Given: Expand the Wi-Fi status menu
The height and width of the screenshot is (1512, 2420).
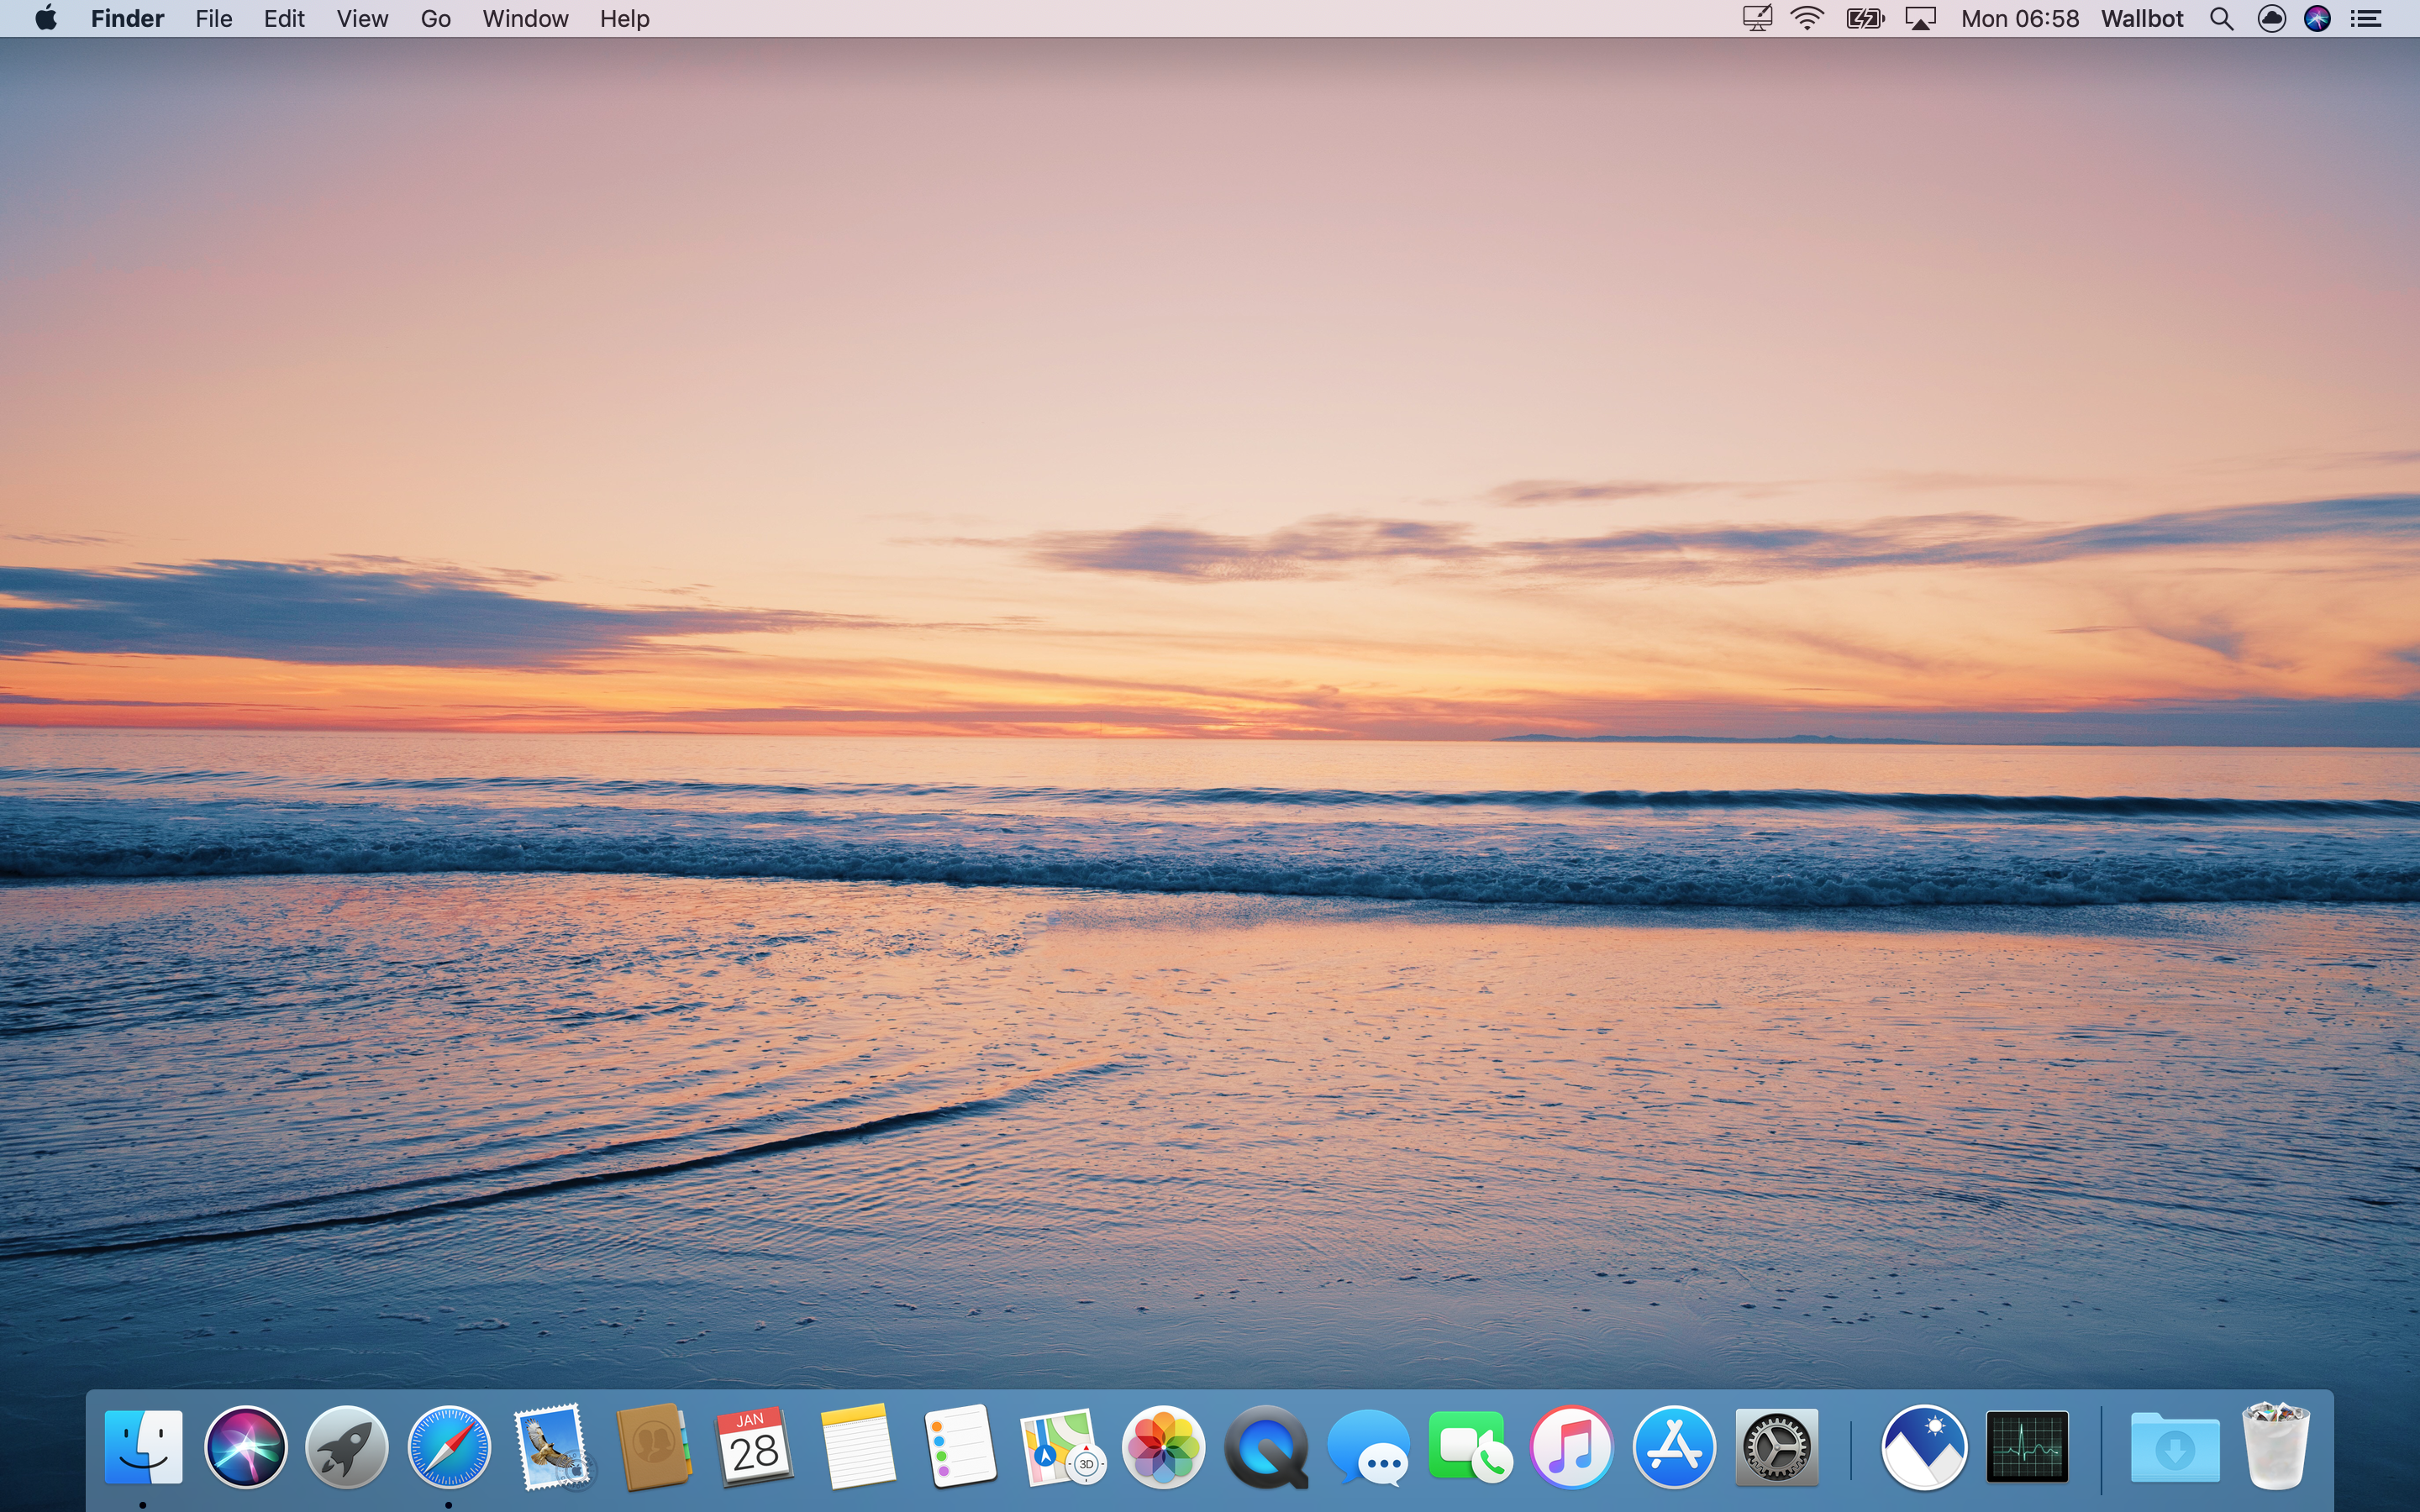Looking at the screenshot, I should click(x=1807, y=19).
